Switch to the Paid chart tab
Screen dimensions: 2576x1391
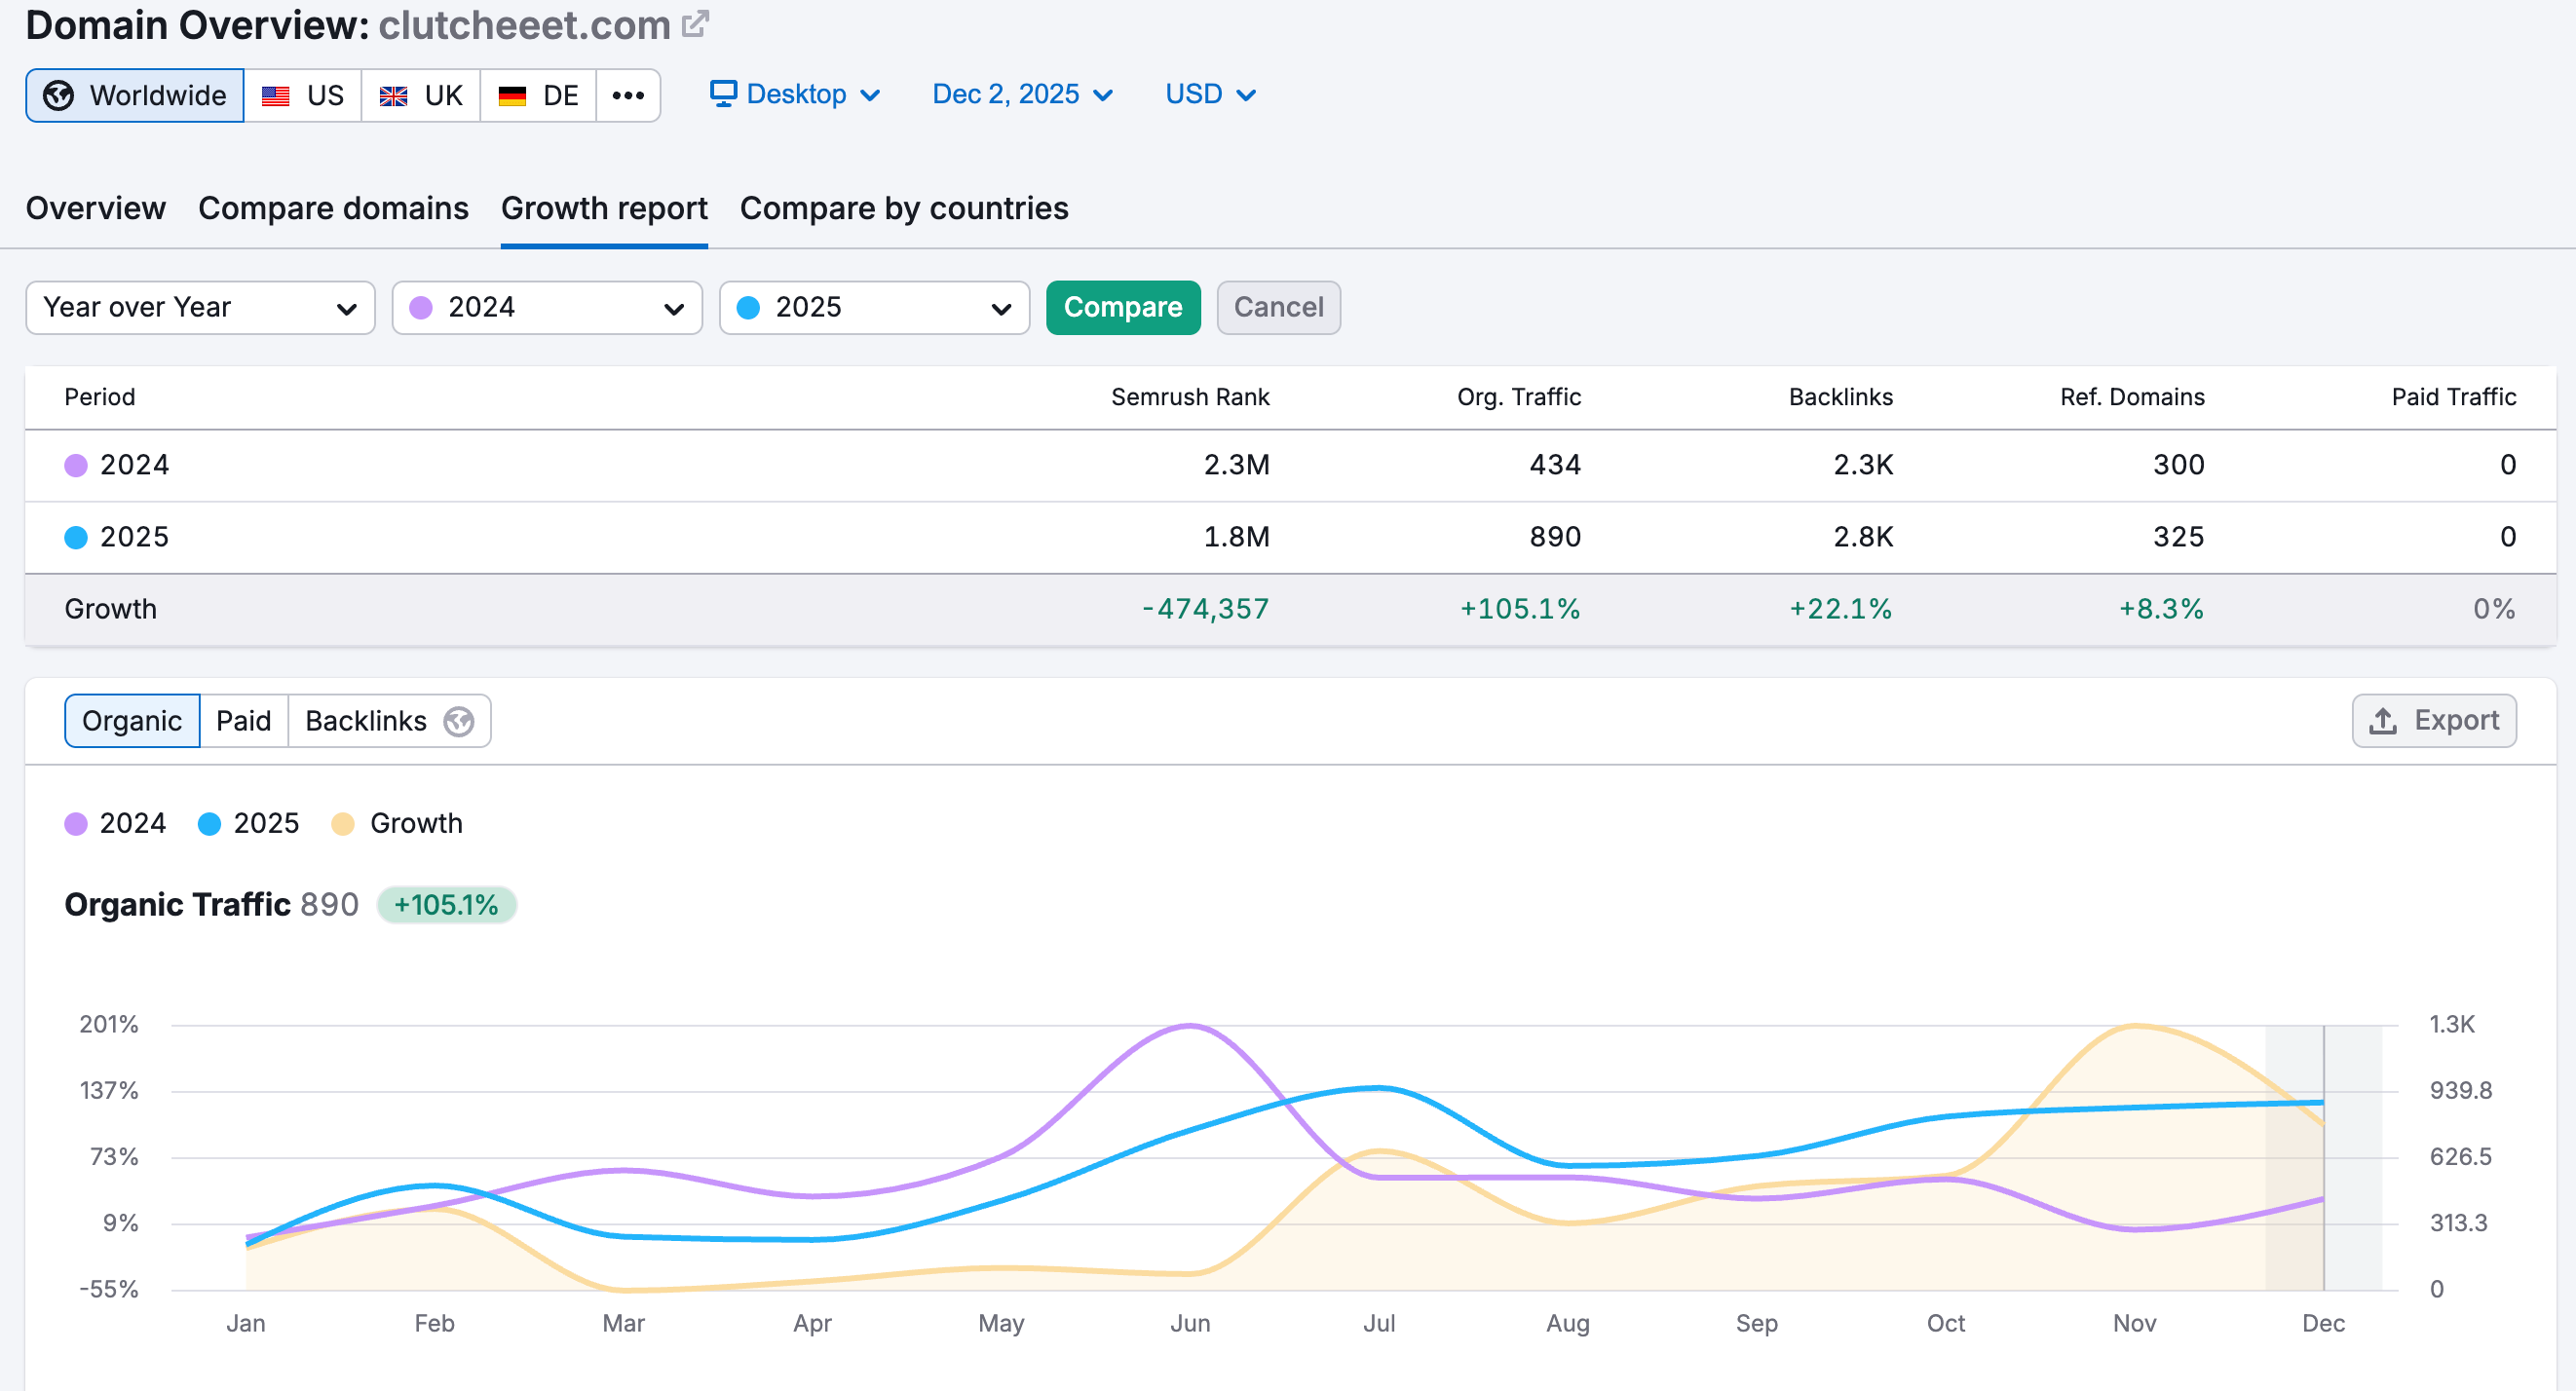point(244,721)
